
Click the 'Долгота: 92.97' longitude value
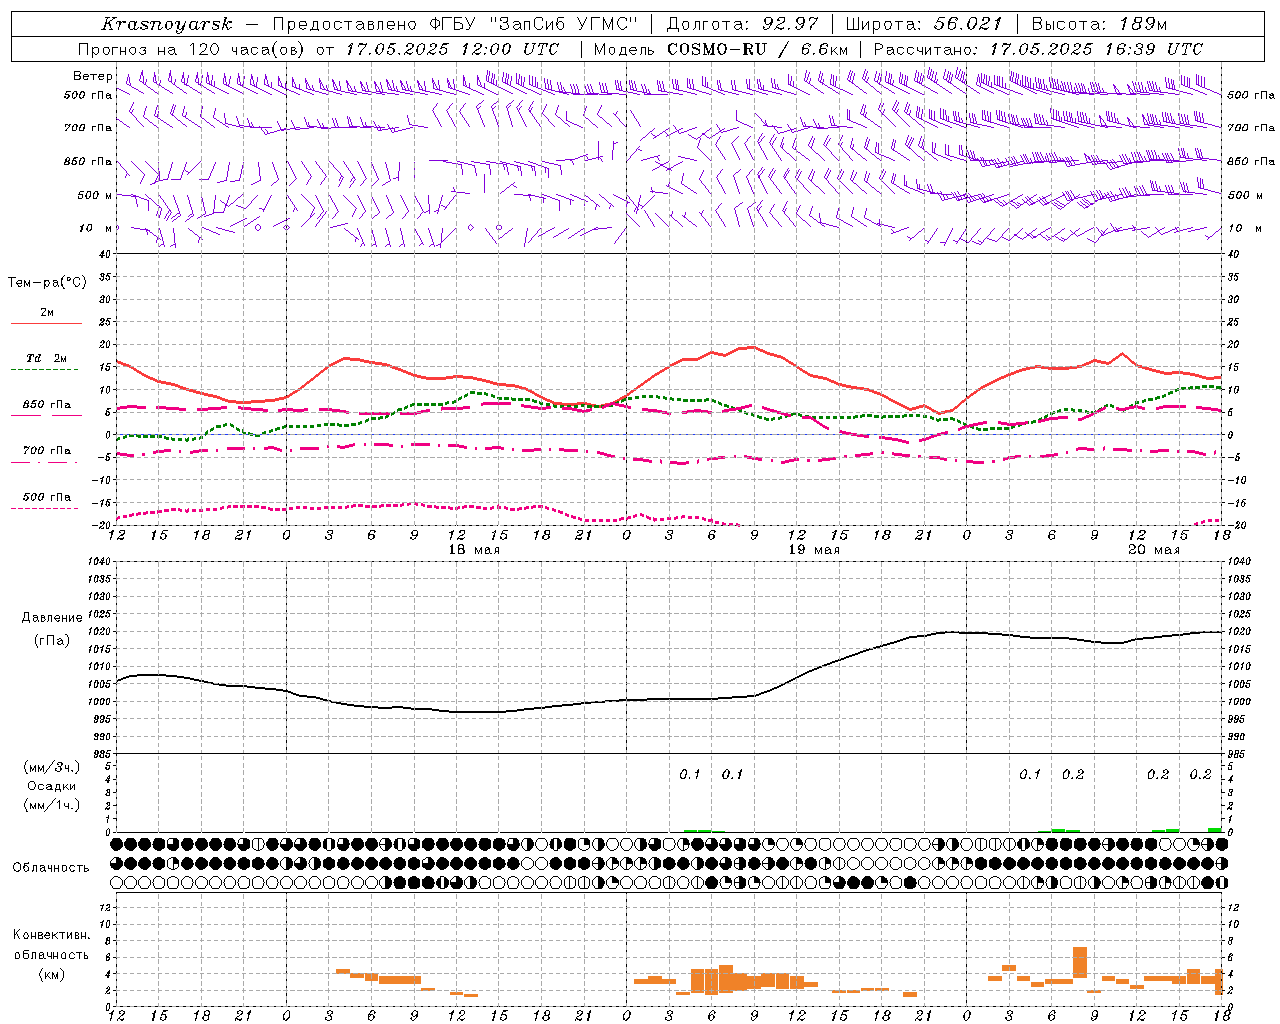click(x=742, y=24)
